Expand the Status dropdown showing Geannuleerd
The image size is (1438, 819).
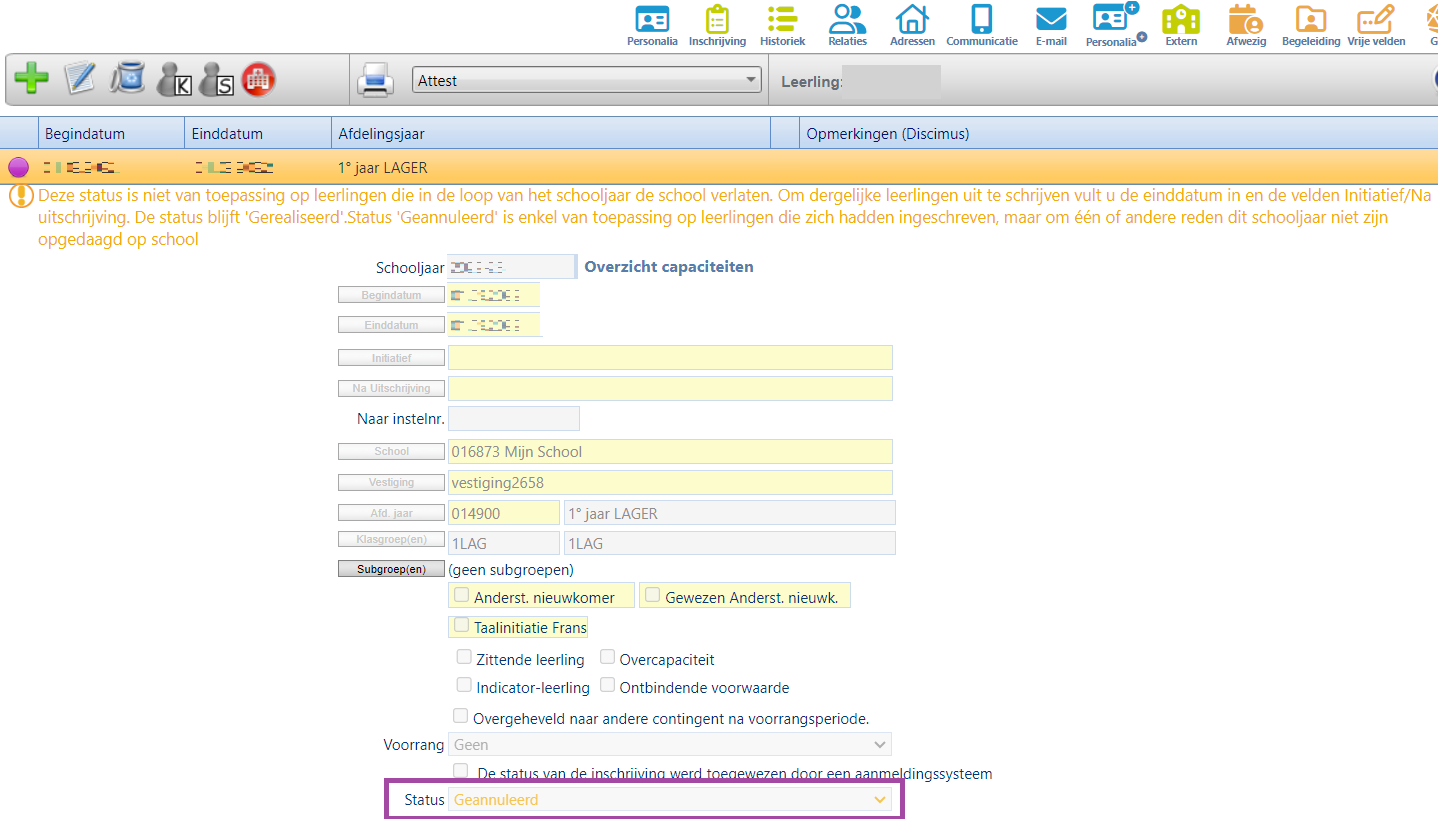point(669,800)
